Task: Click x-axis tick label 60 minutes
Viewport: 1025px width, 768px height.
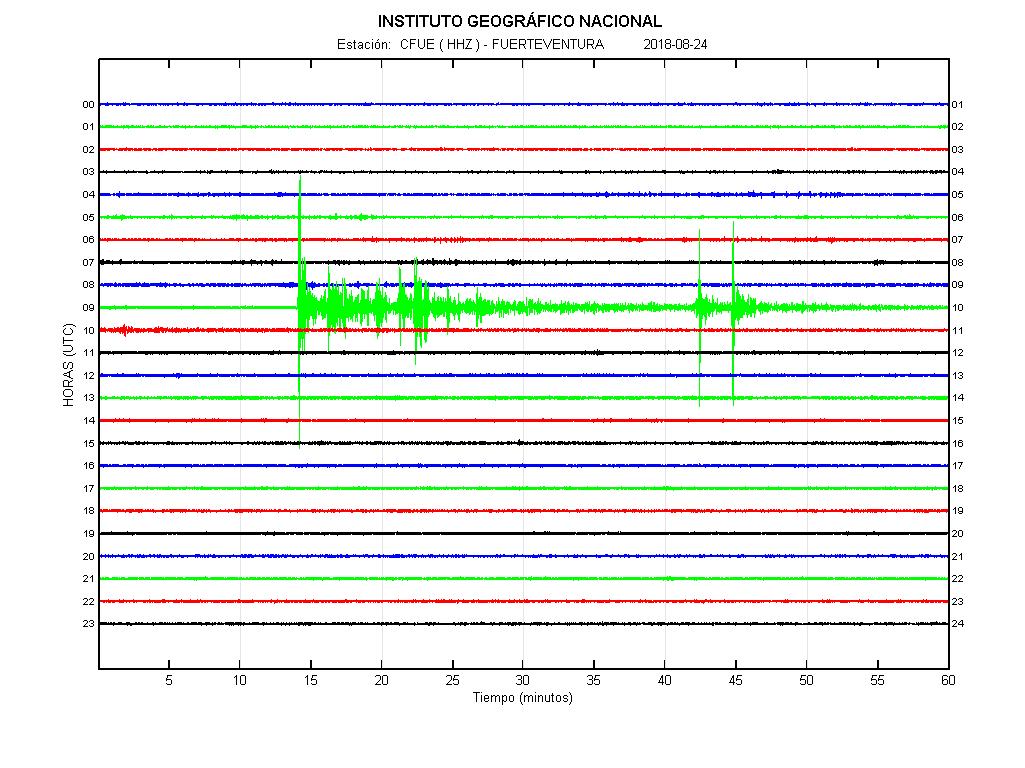Action: click(948, 680)
